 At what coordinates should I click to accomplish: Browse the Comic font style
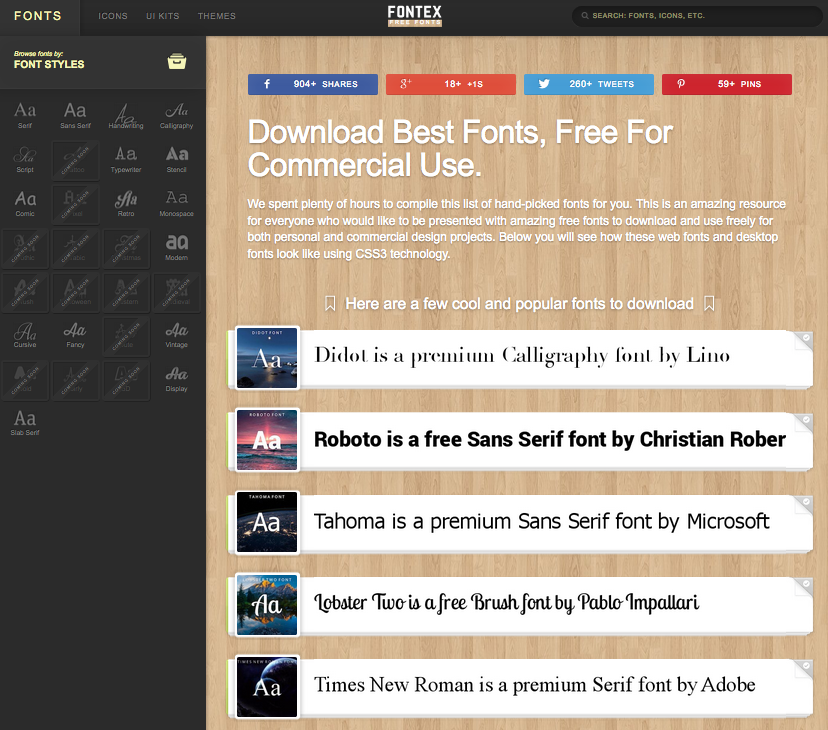[x=25, y=203]
